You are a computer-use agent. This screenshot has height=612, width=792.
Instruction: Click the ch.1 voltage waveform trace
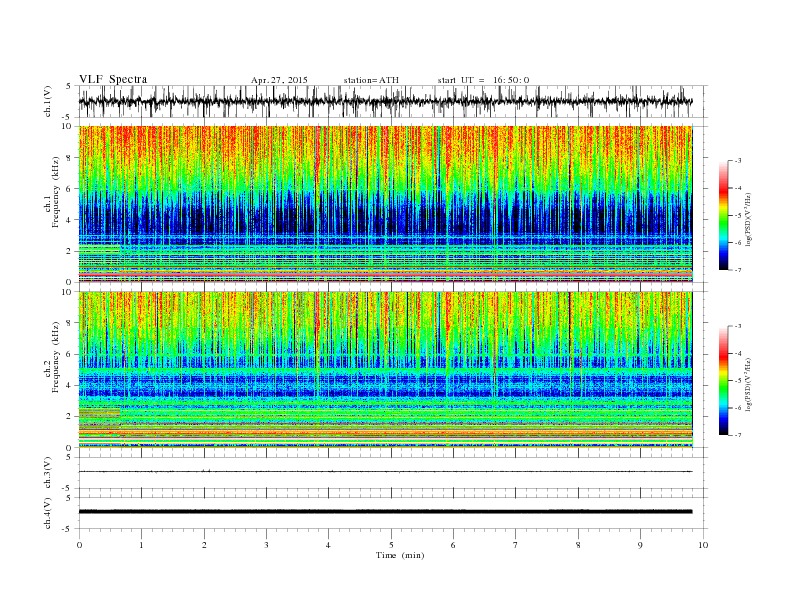(x=385, y=101)
